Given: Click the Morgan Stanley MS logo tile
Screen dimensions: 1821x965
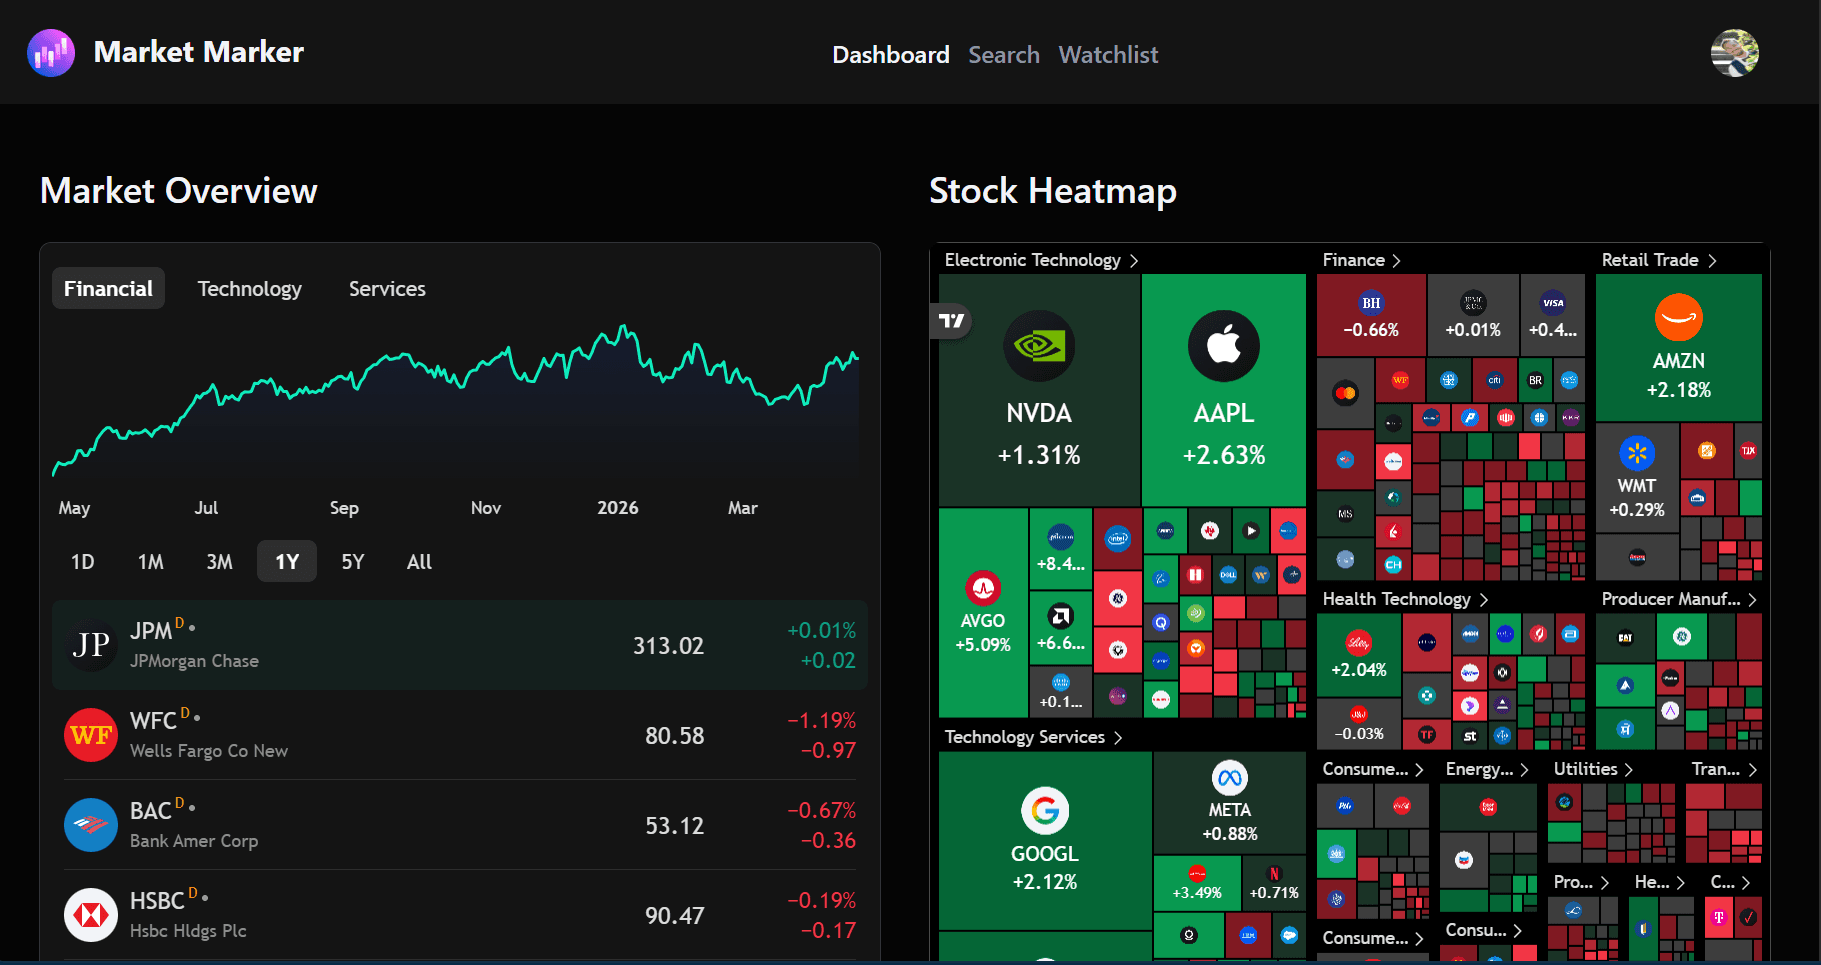Looking at the screenshot, I should [x=1345, y=514].
